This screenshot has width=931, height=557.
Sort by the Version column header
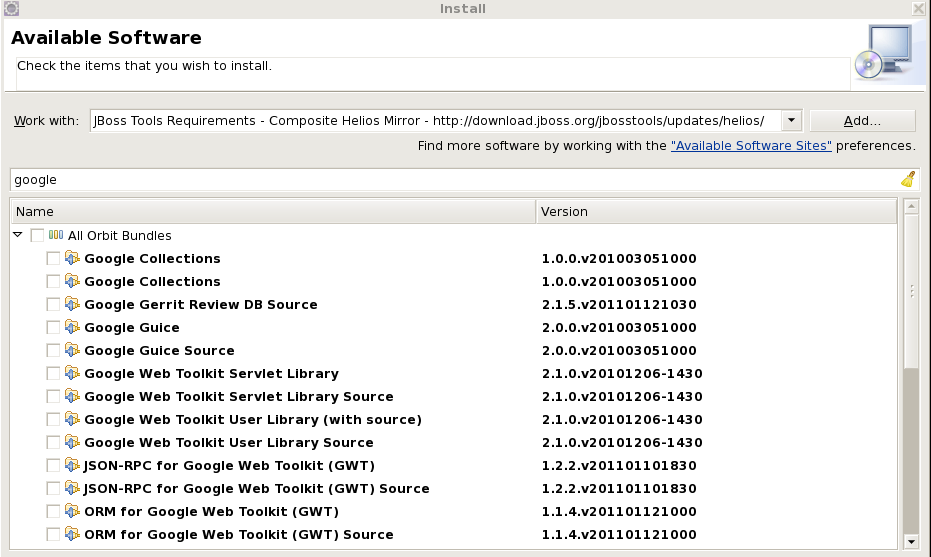[x=715, y=212]
